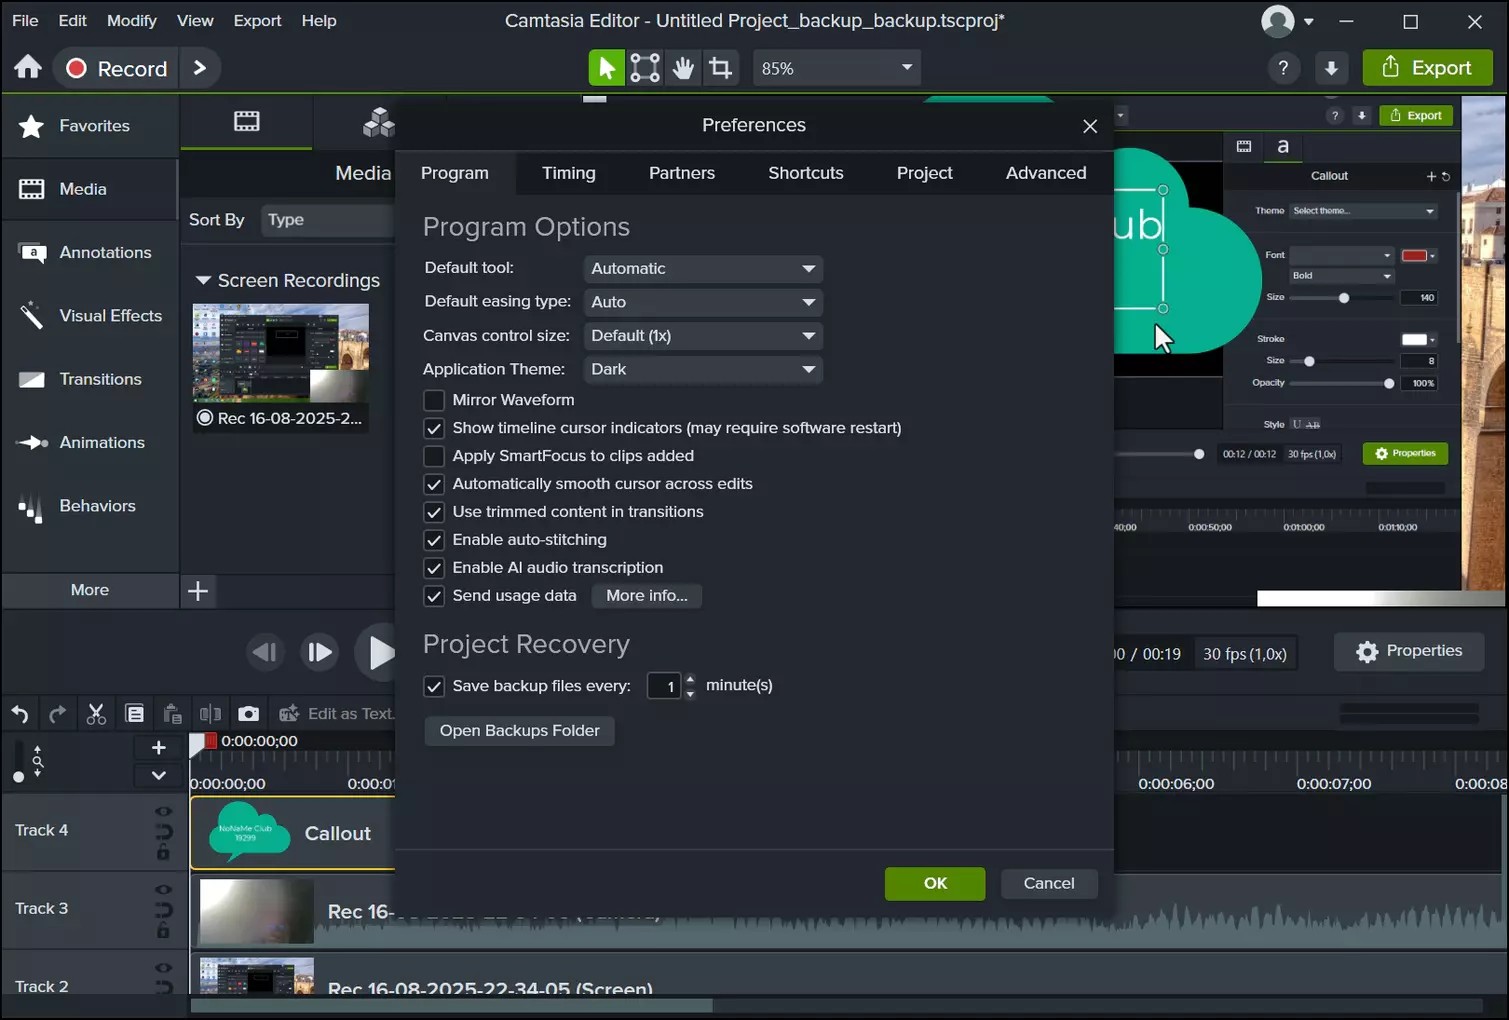
Task: Uncheck Use trimmed content in transitions
Action: point(434,512)
